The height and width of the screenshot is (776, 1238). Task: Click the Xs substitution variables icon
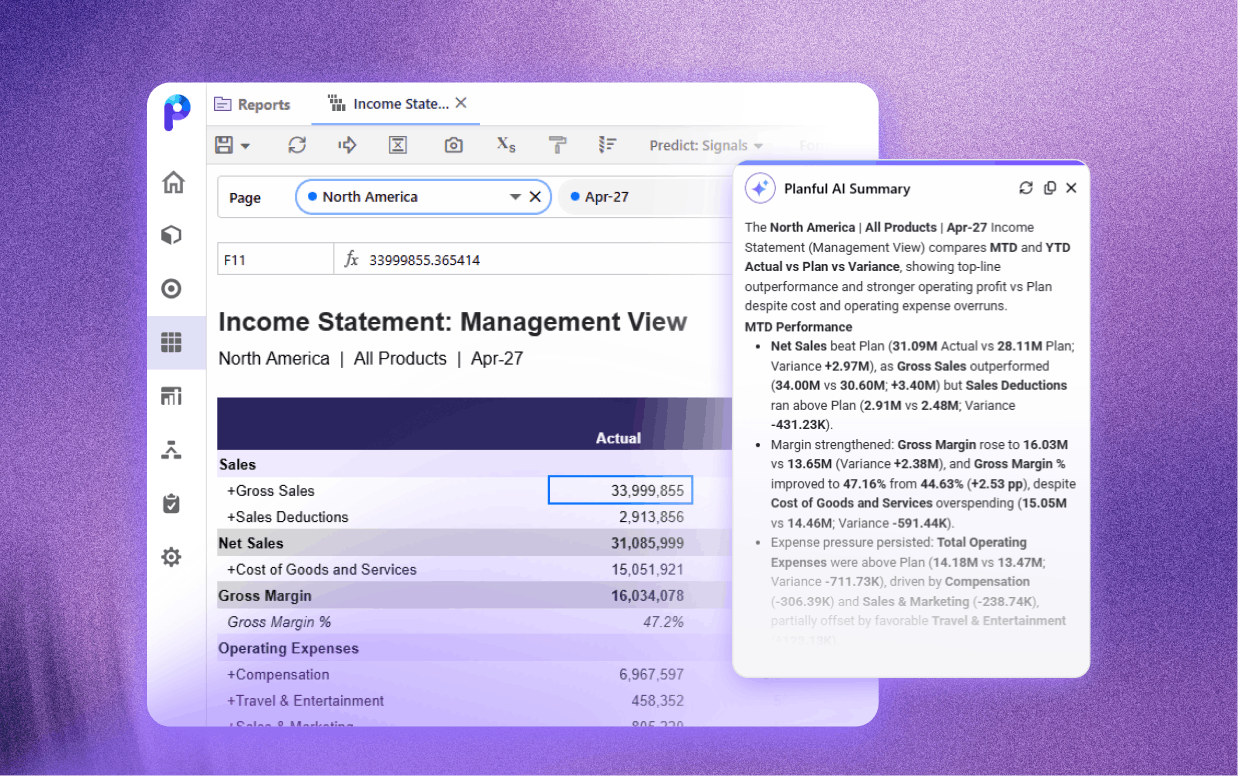point(506,145)
